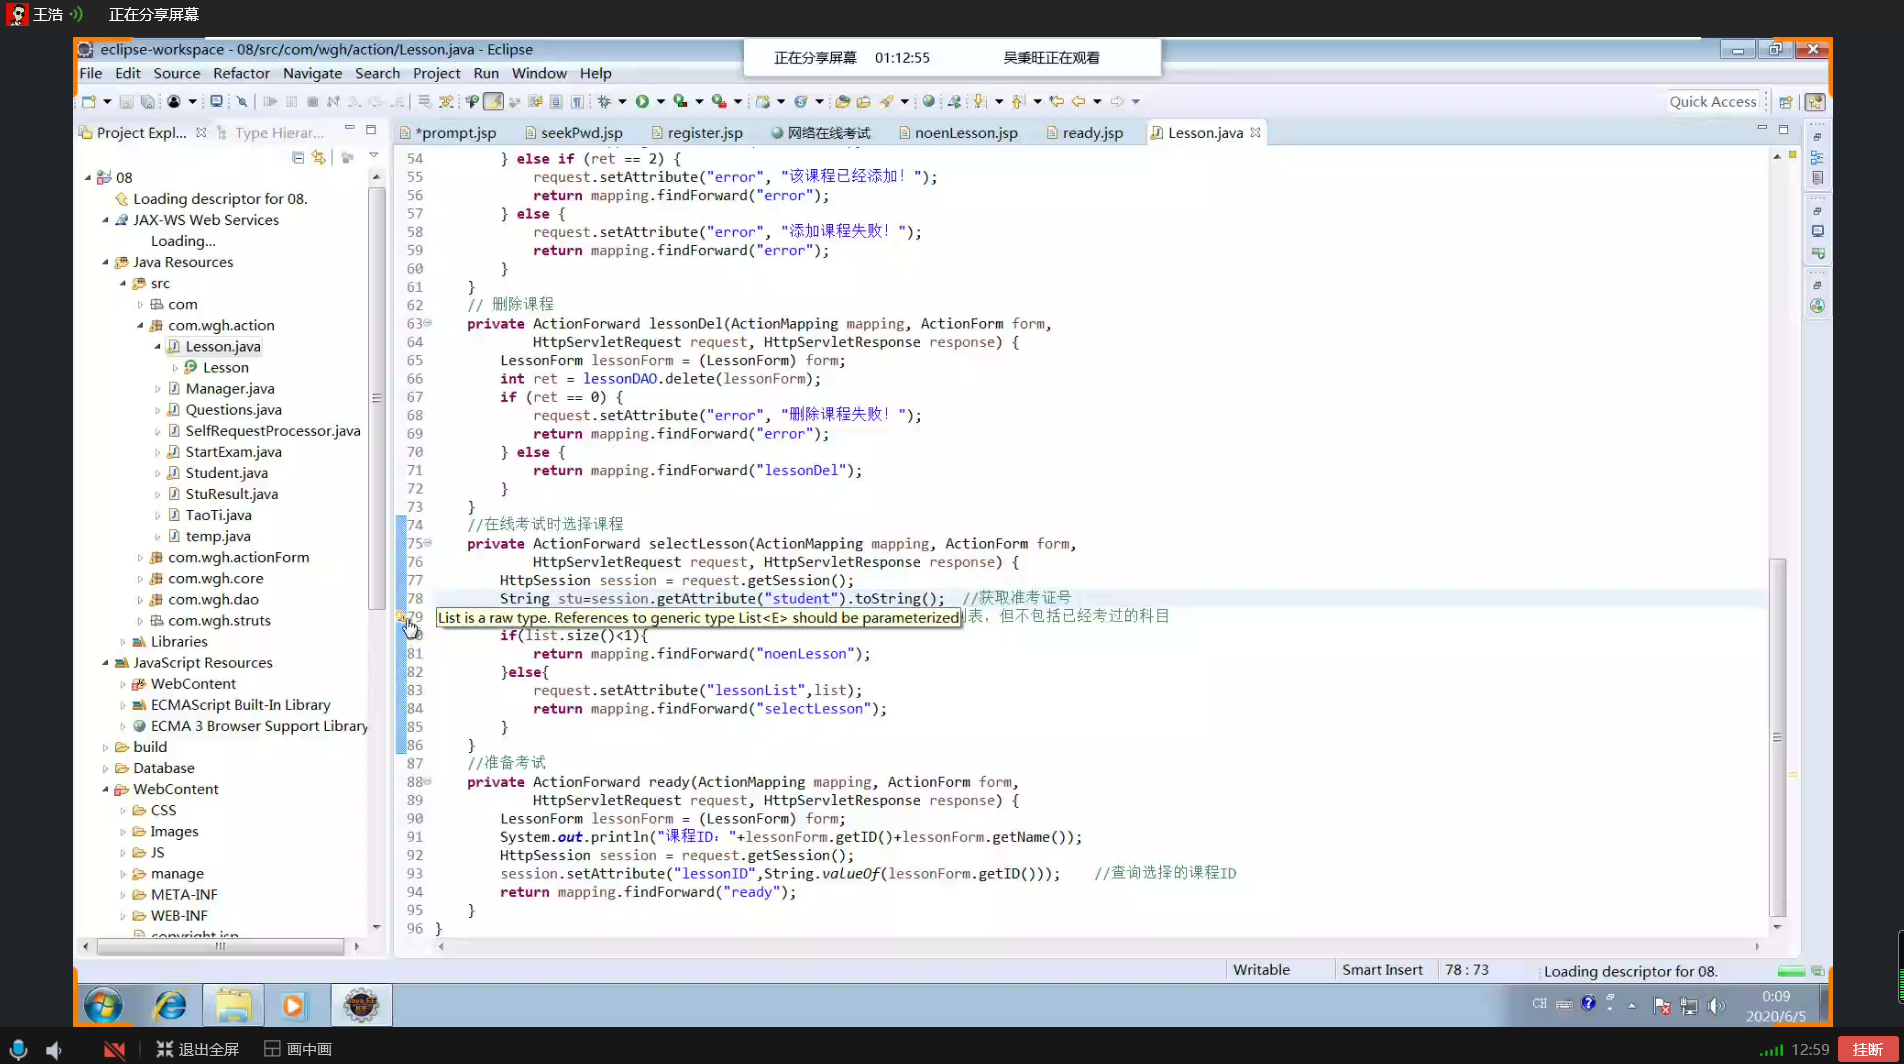The width and height of the screenshot is (1904, 1064).
Task: Click the Resume debug toolbar icon
Action: [270, 101]
